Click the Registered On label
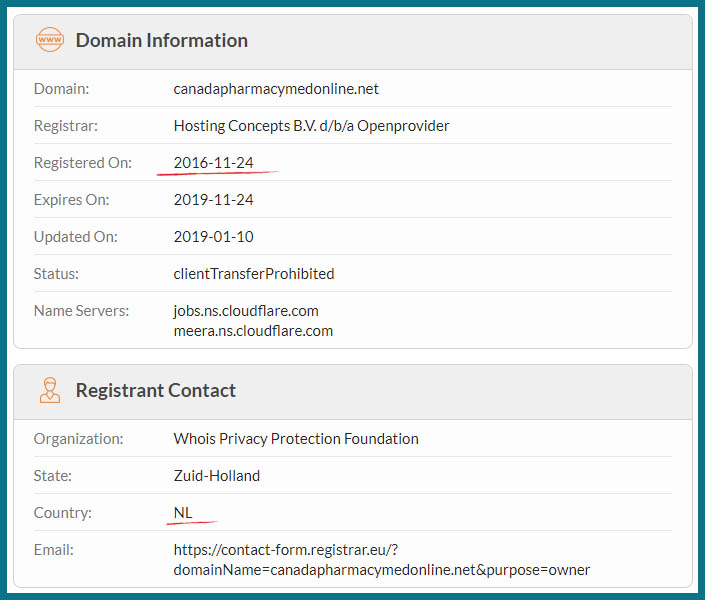Viewport: 705px width, 600px height. 83,163
